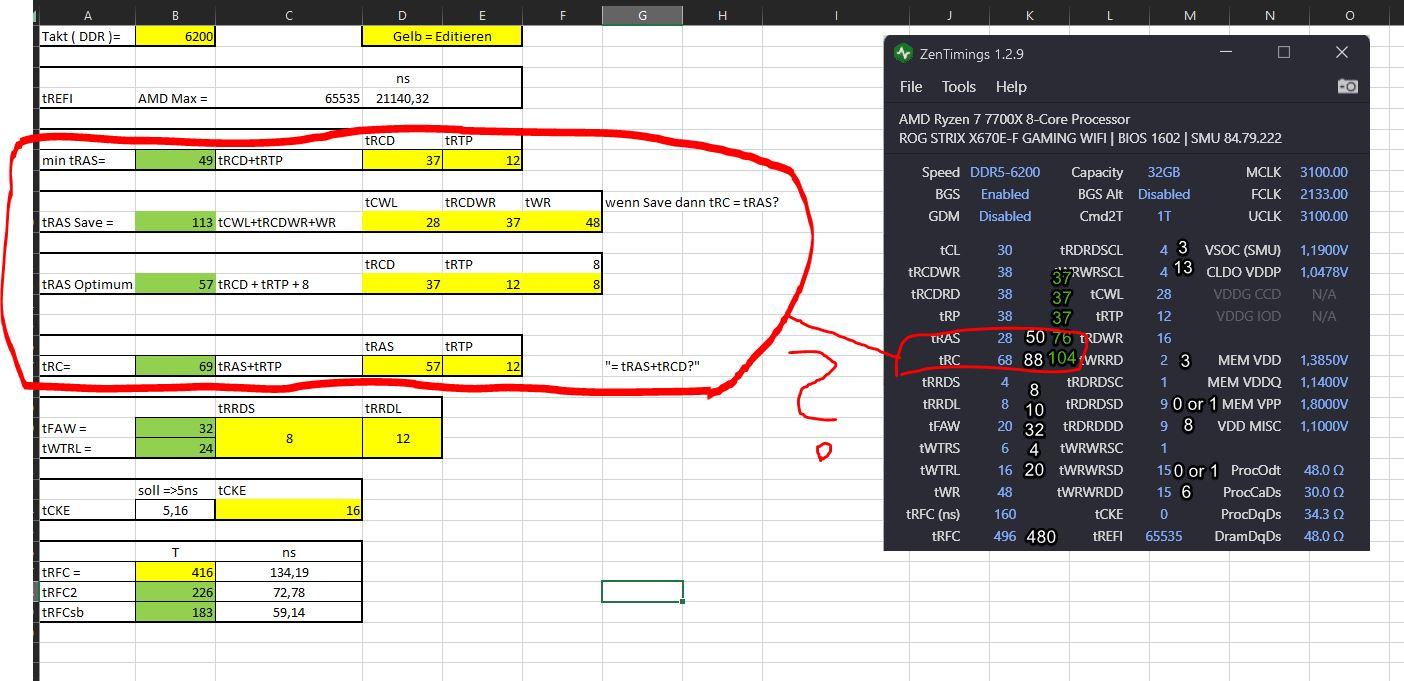1404x681 pixels.
Task: Click the yellow cell with value 6200
Action: [x=175, y=36]
